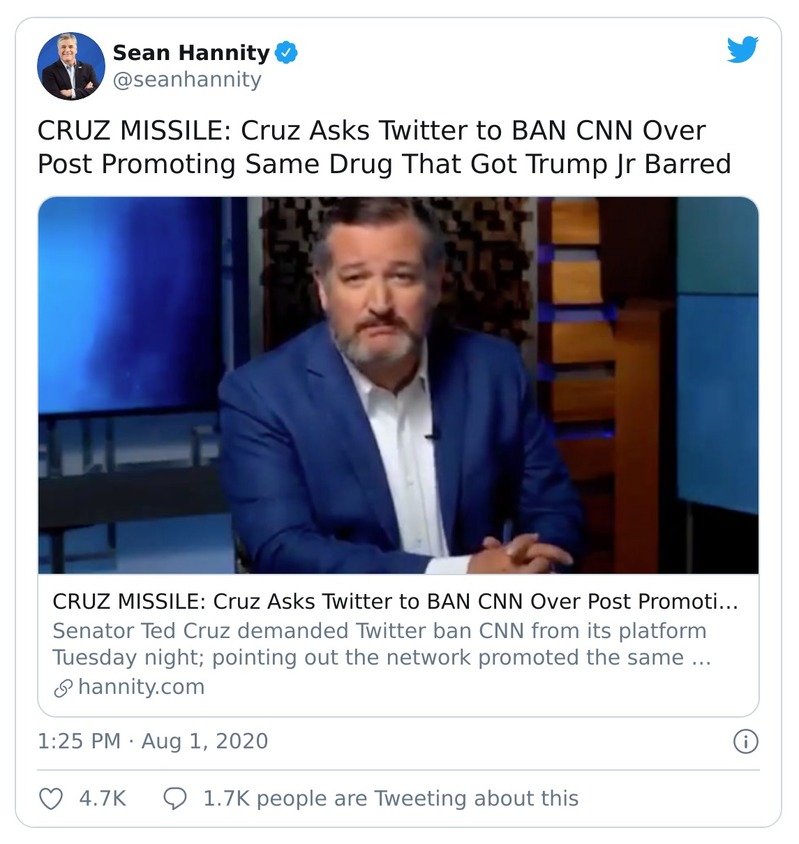Click the blue verified badge
799x844 pixels.
(285, 52)
